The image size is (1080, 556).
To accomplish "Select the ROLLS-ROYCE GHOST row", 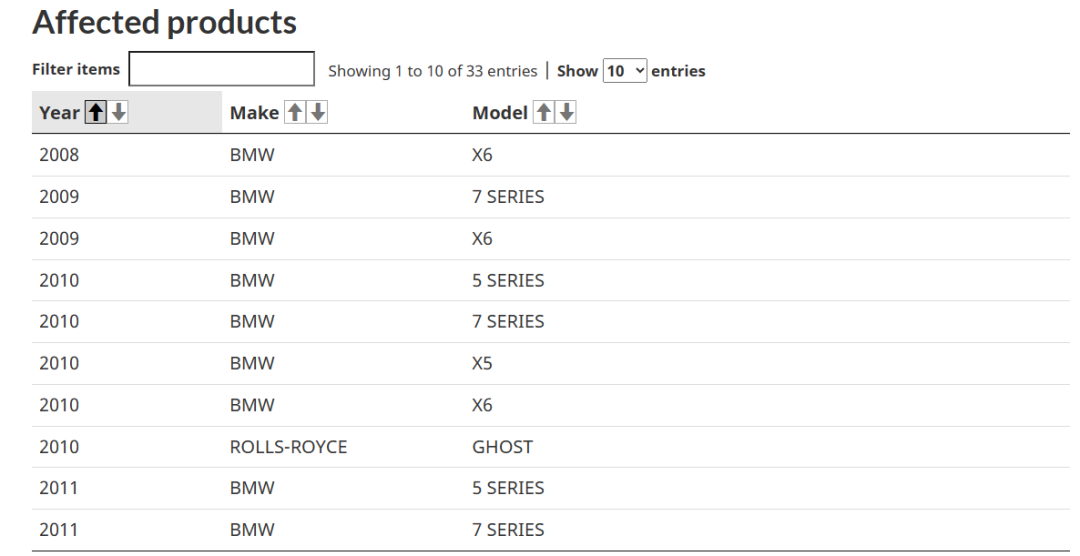I will (550, 447).
